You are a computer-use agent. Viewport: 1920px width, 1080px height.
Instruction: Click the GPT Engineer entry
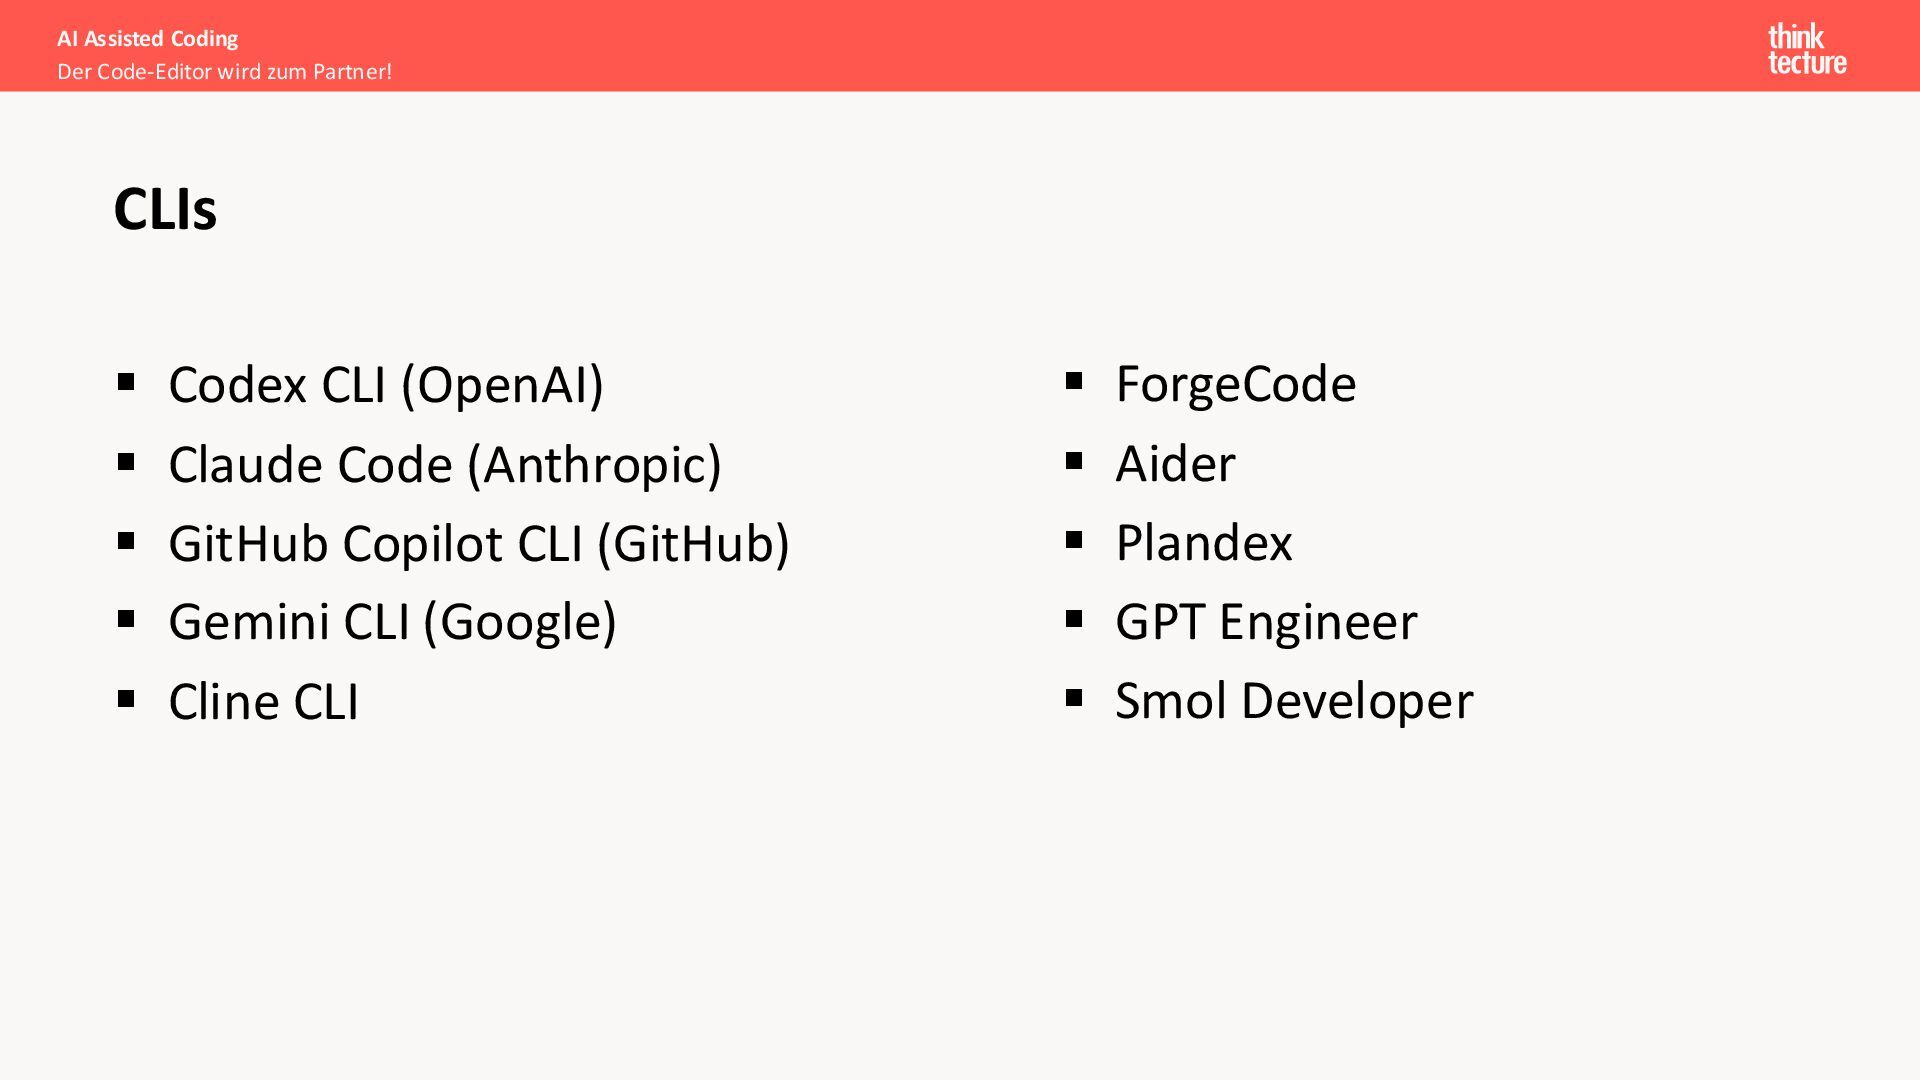tap(1266, 622)
